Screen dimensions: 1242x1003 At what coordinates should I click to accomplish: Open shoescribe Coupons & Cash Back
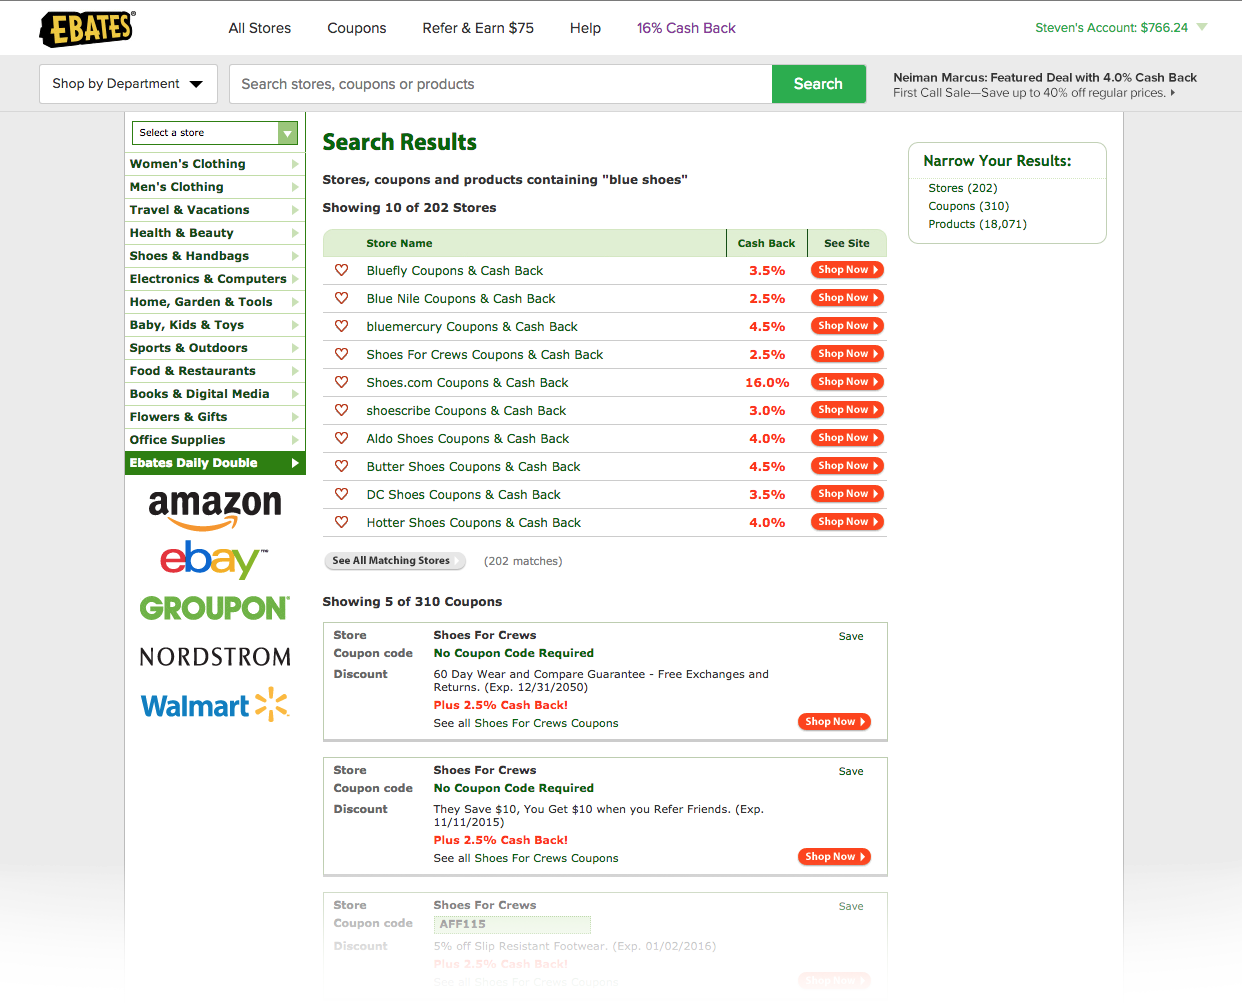click(x=466, y=411)
